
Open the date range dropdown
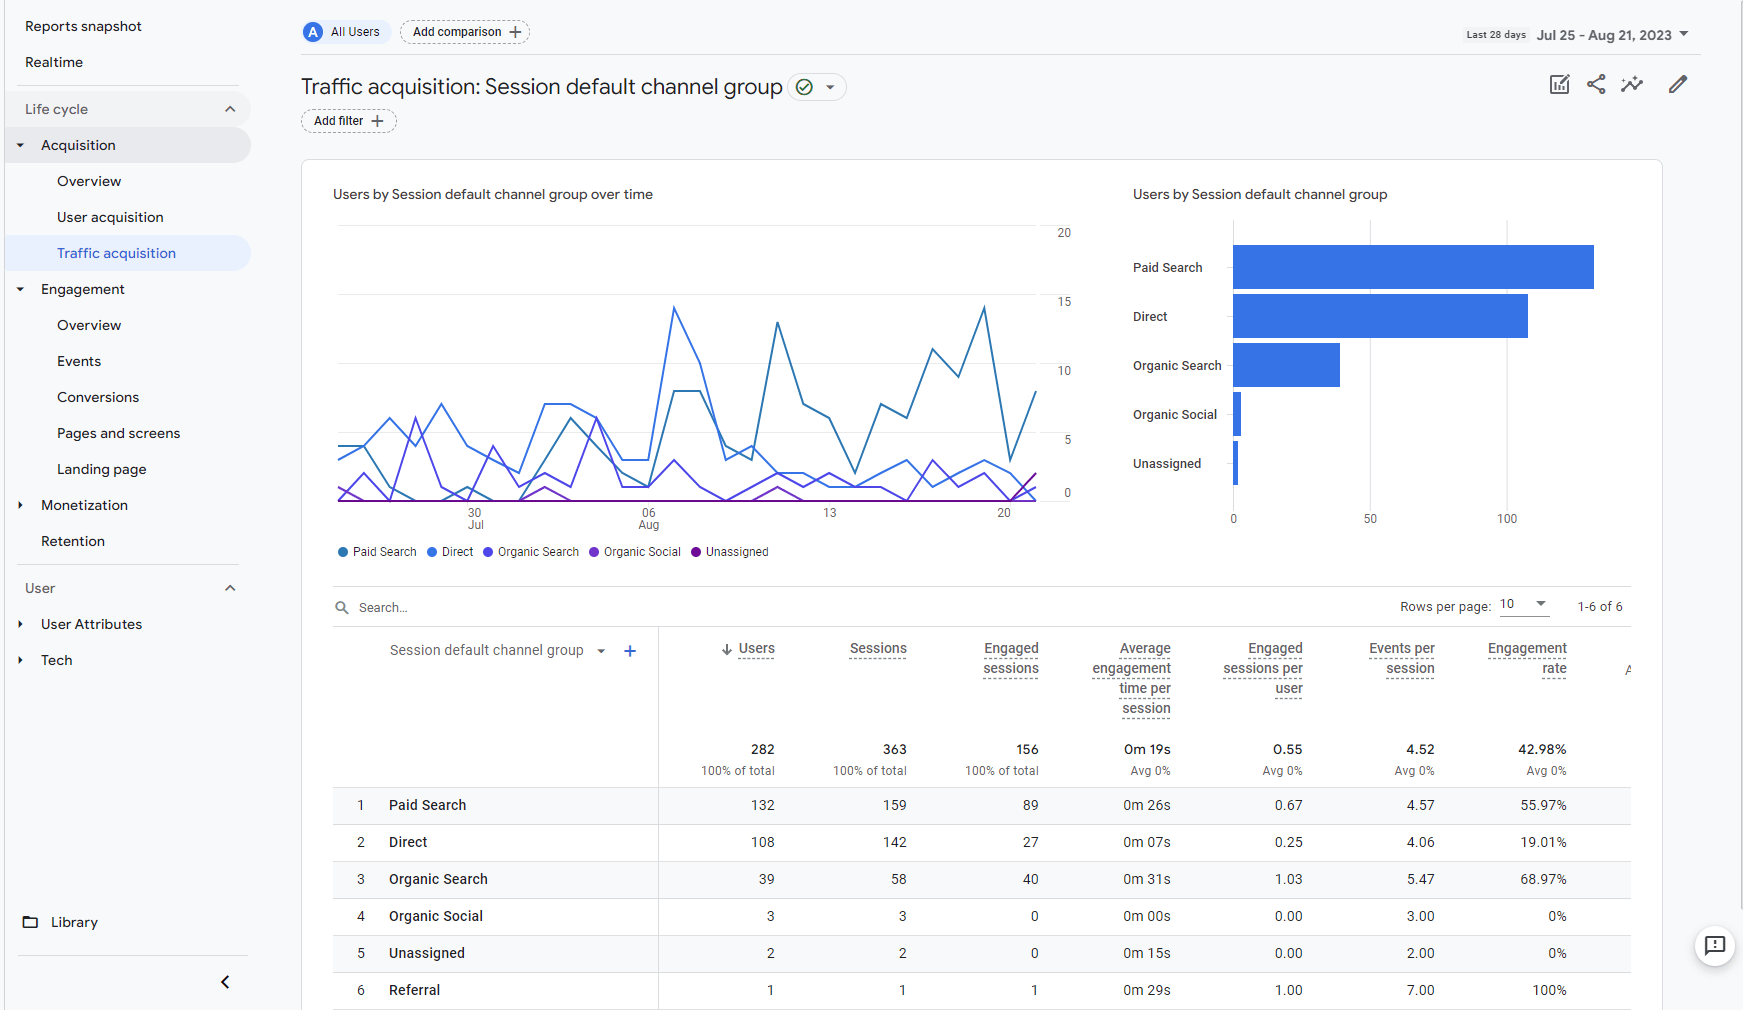[x=1684, y=35]
